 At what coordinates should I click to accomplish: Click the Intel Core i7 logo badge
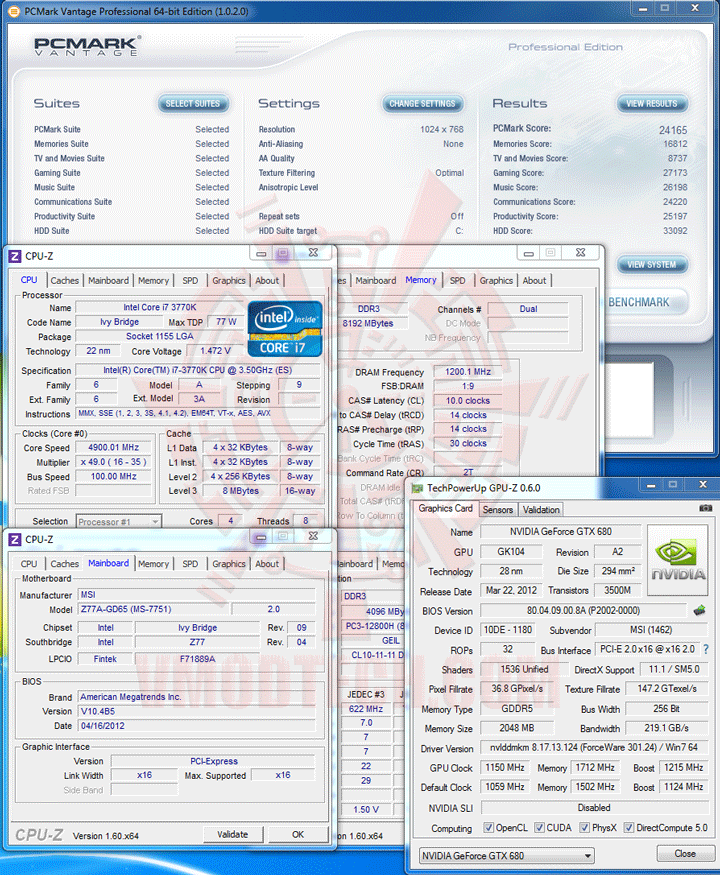(x=285, y=329)
